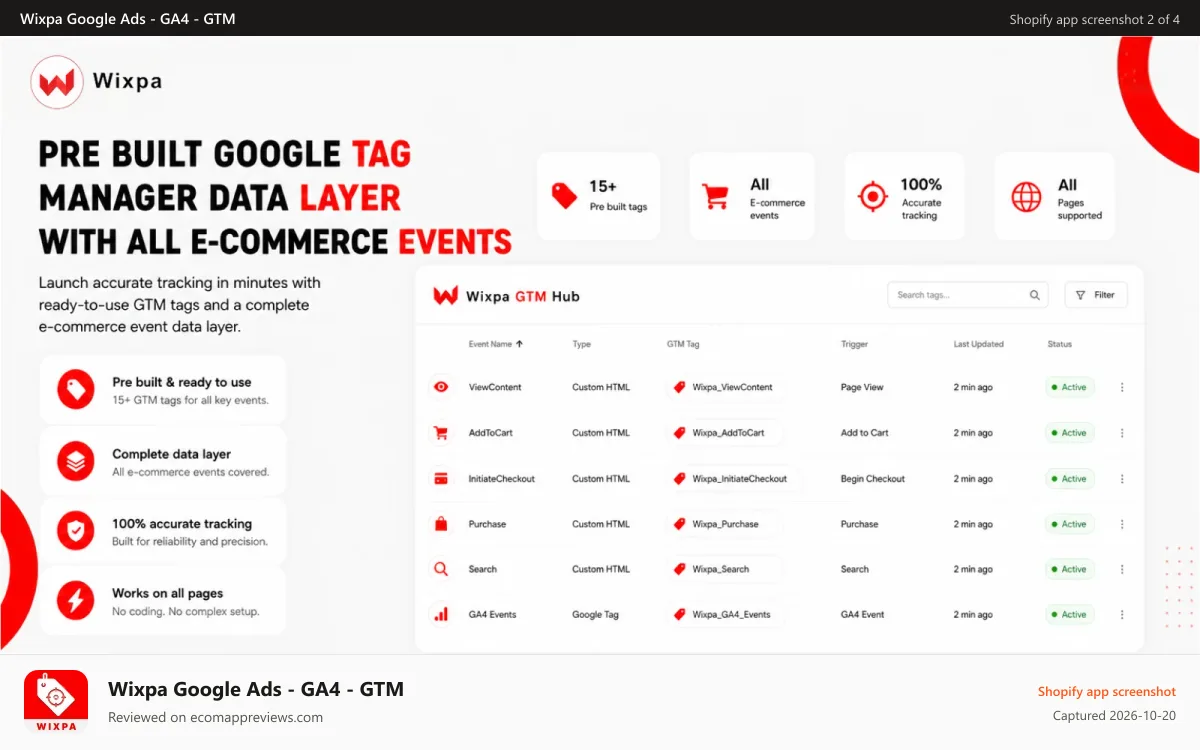Click the Active status badge for GA4 Events
This screenshot has height=750, width=1200.
click(x=1070, y=614)
